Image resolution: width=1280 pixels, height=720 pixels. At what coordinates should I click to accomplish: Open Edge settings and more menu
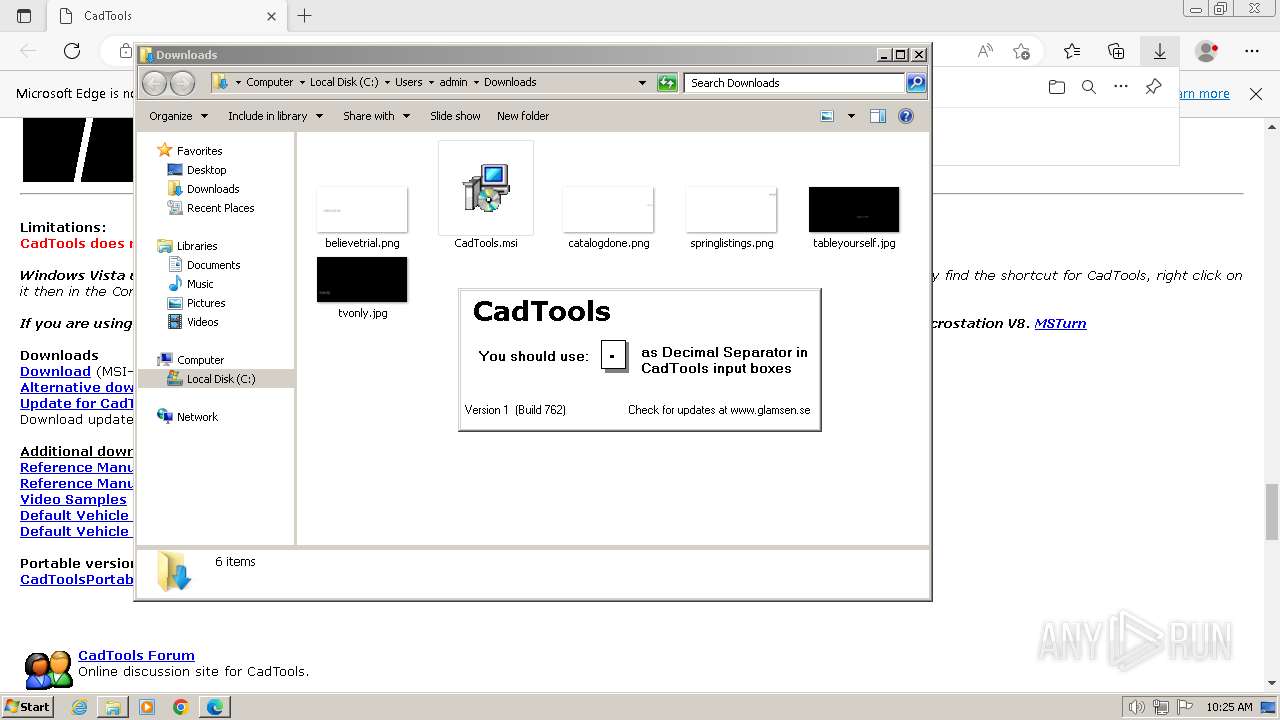(x=1252, y=51)
